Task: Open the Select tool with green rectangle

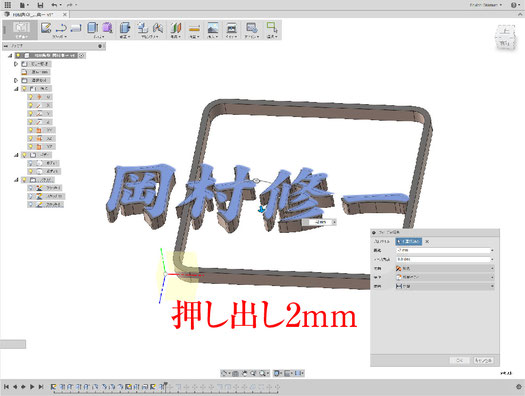Action: click(272, 27)
